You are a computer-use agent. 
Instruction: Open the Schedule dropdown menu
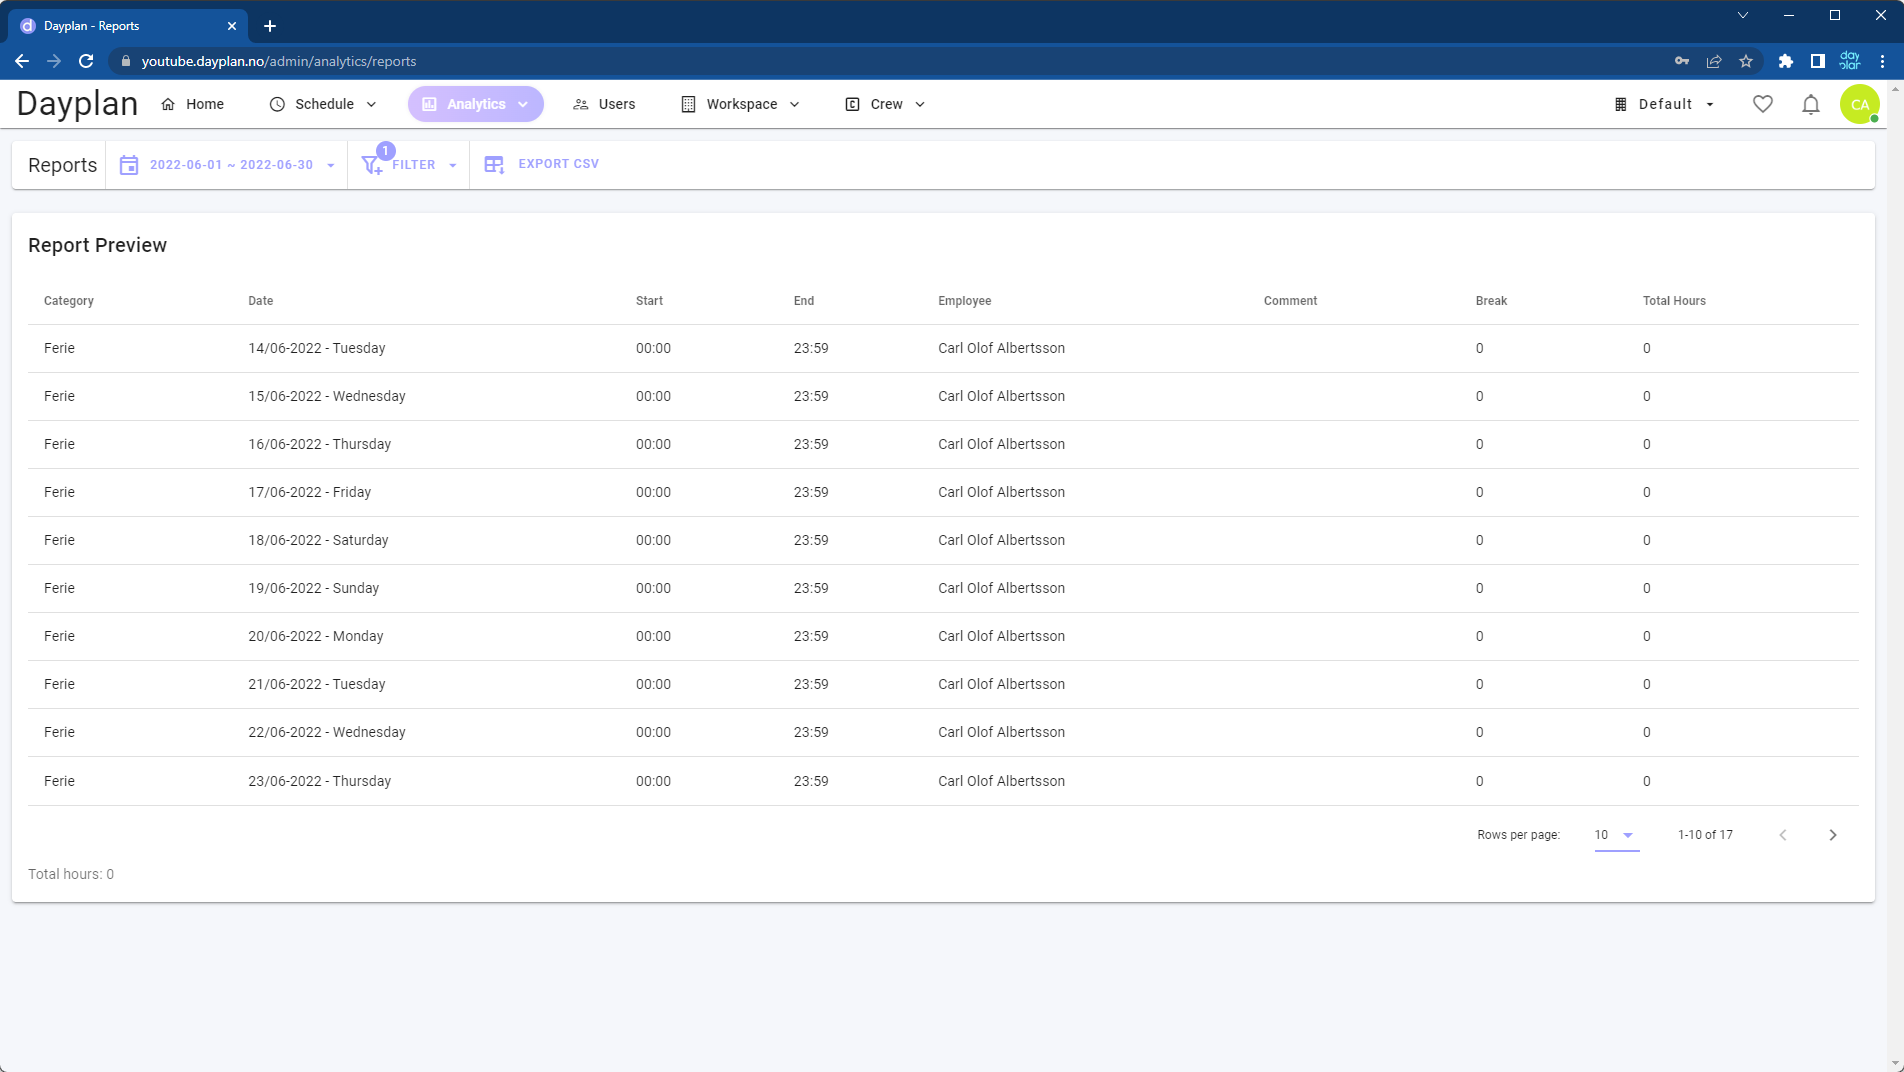pyautogui.click(x=323, y=104)
